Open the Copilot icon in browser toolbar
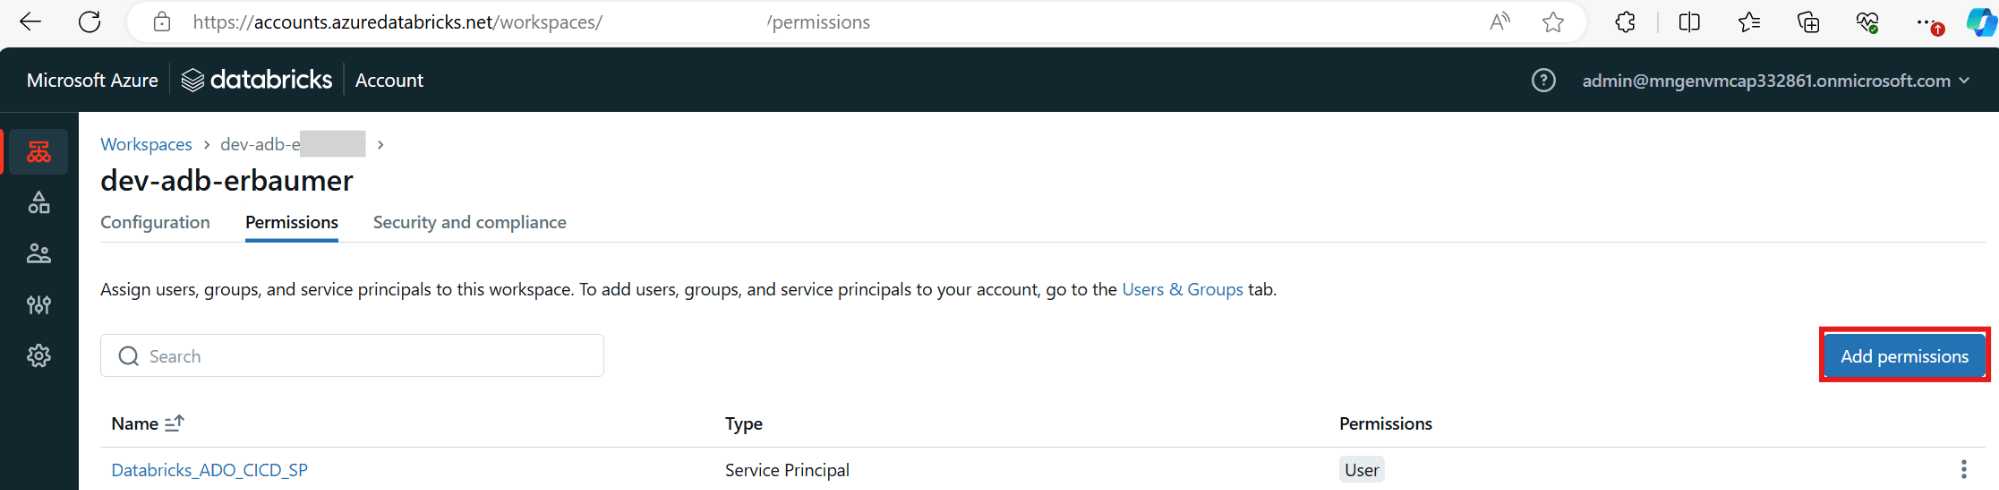The height and width of the screenshot is (490, 1999). tap(1980, 22)
